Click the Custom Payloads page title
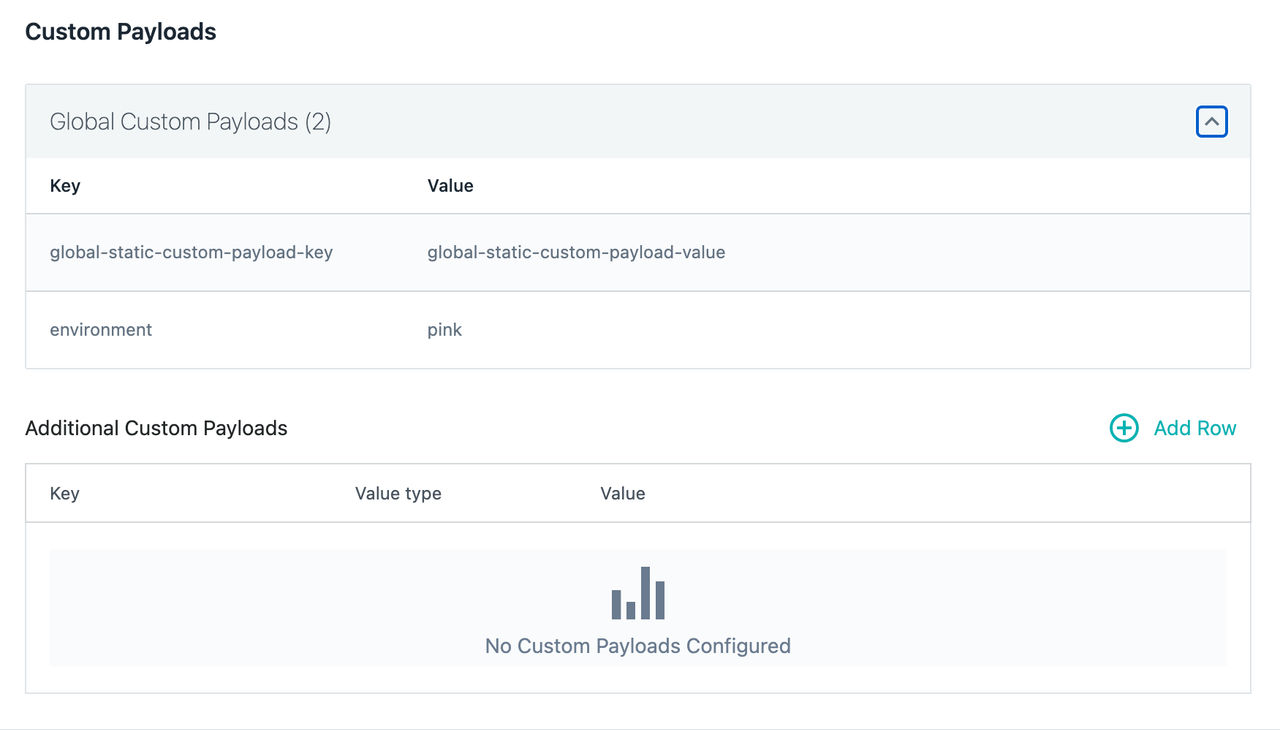 [121, 32]
